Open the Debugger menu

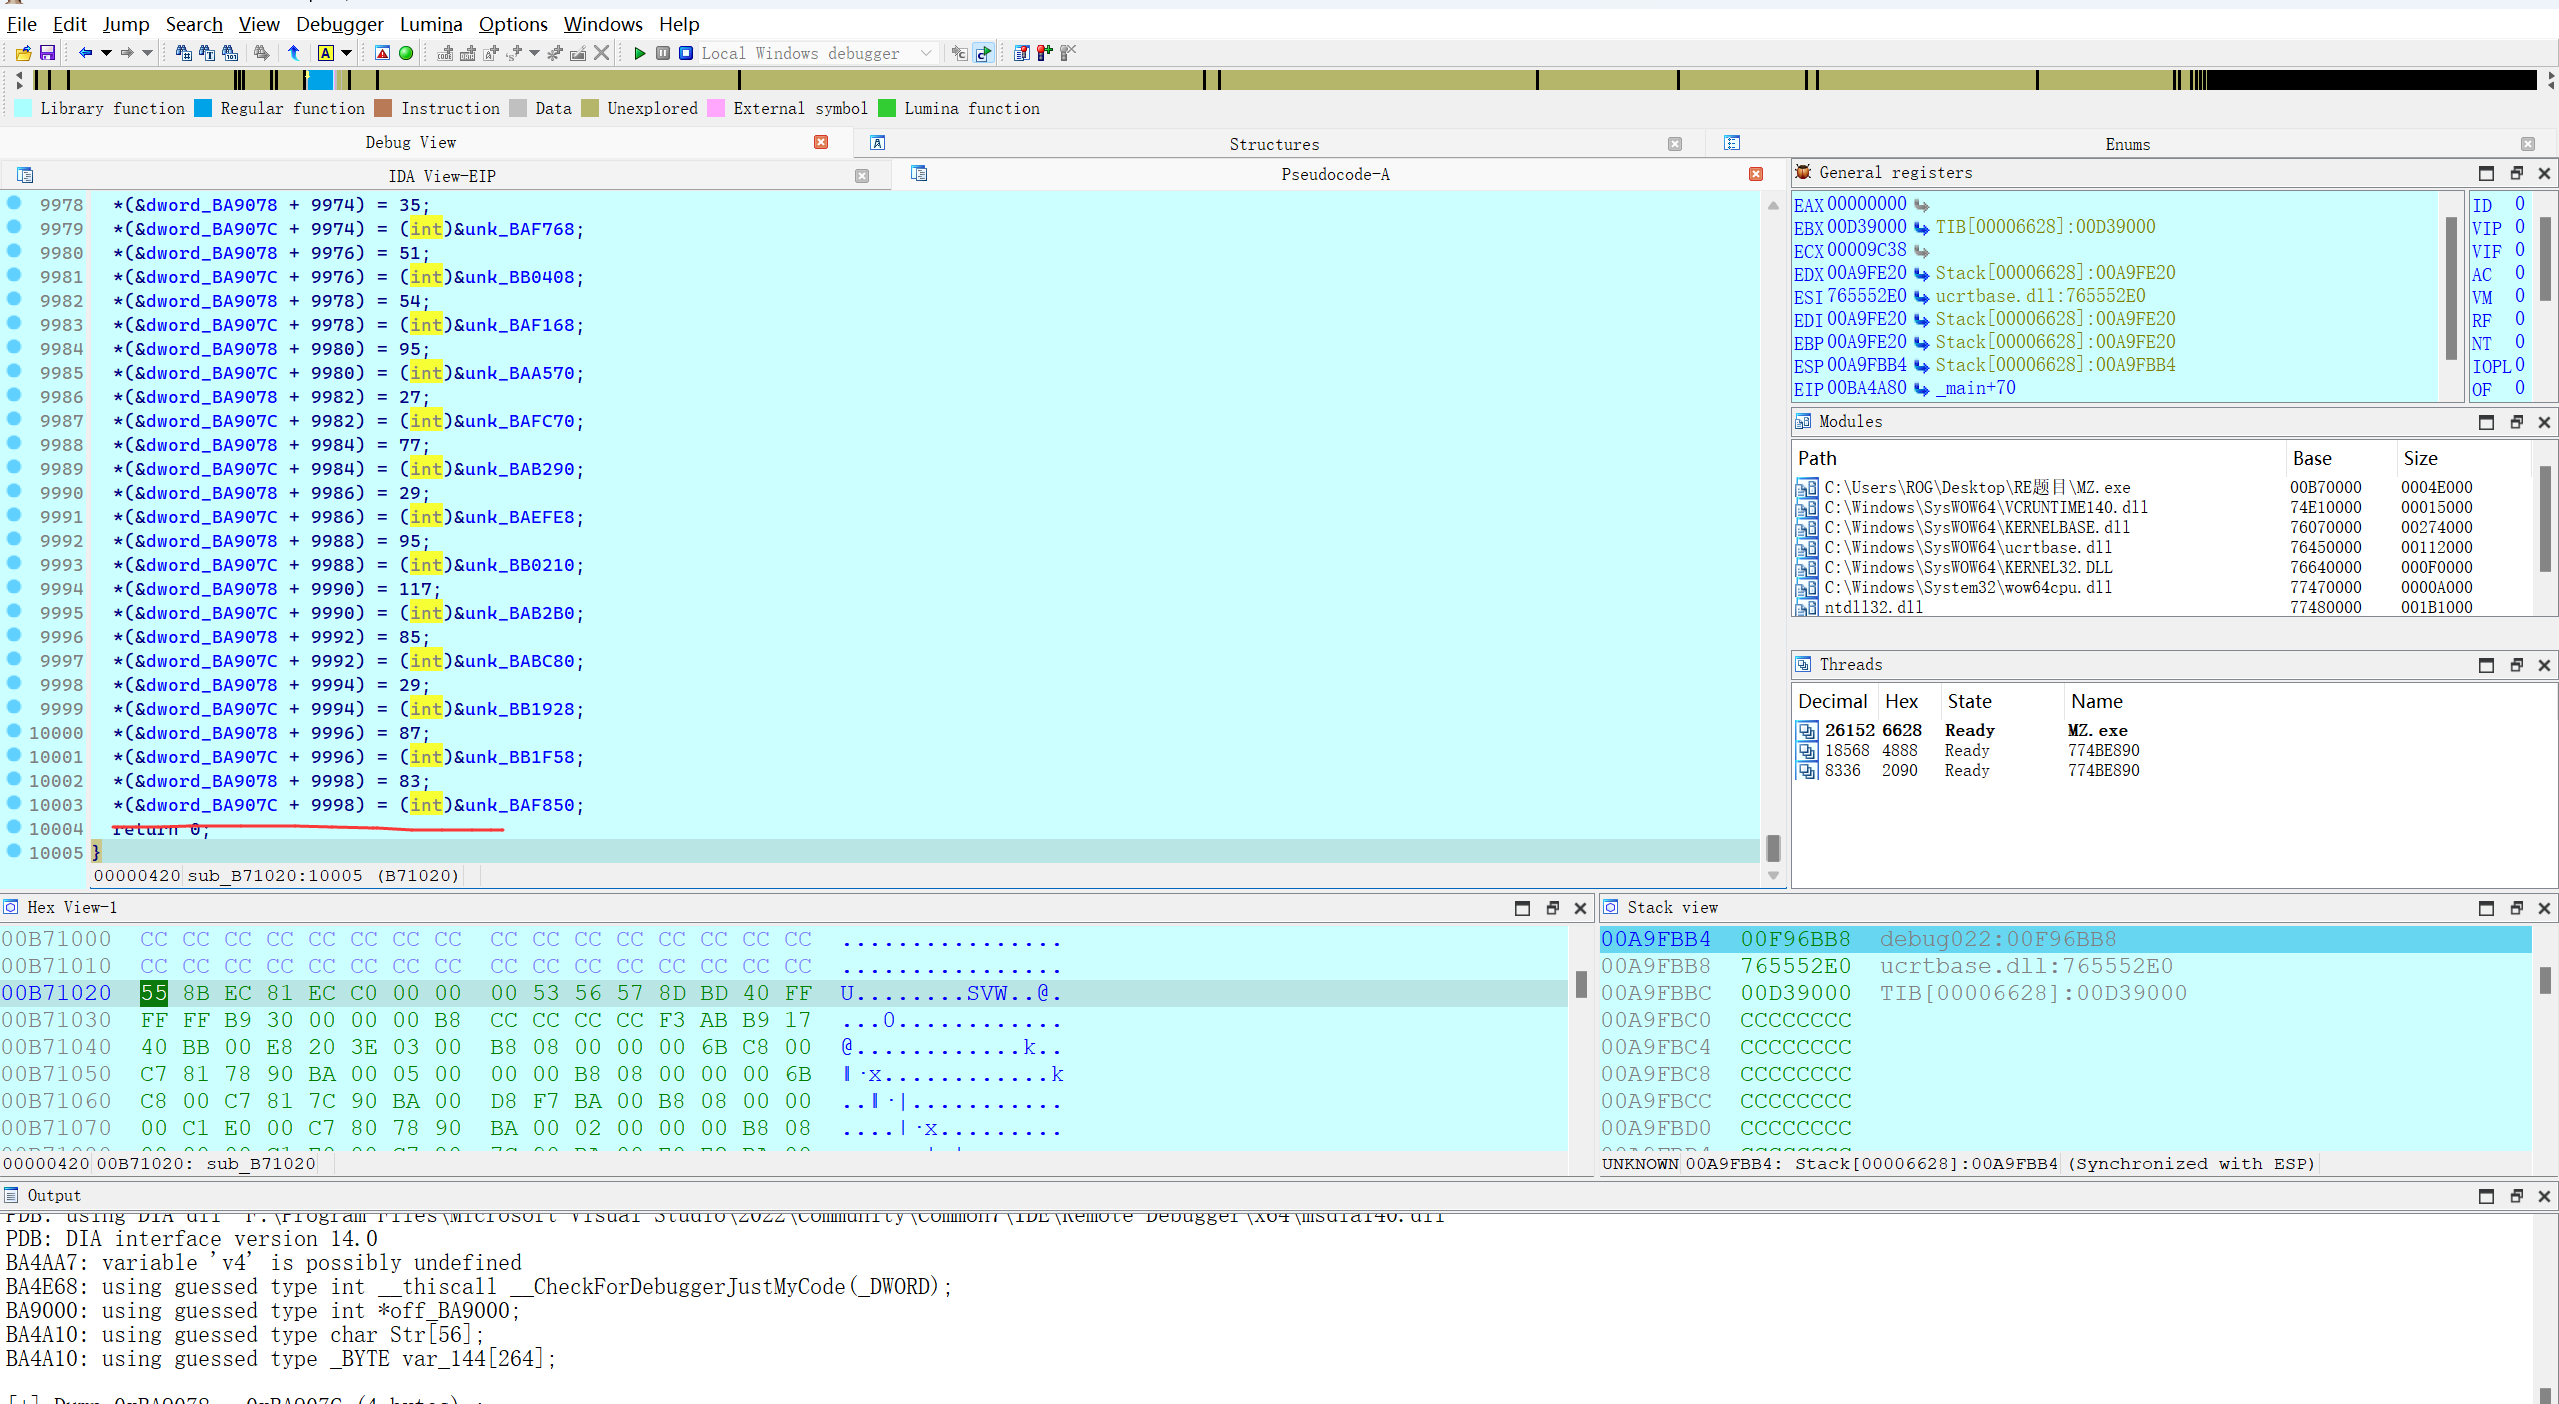pos(341,22)
